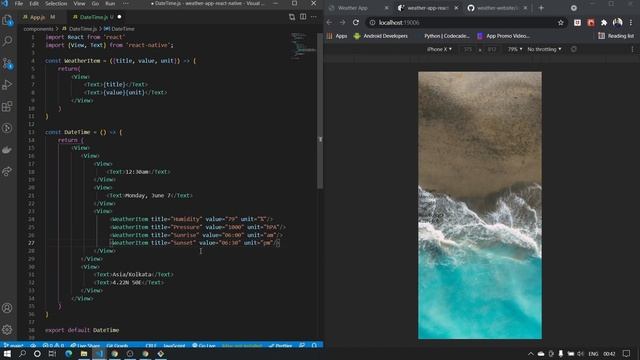Image resolution: width=640 pixels, height=360 pixels.
Task: Click 'export default DateTime' line
Action: pos(82,330)
